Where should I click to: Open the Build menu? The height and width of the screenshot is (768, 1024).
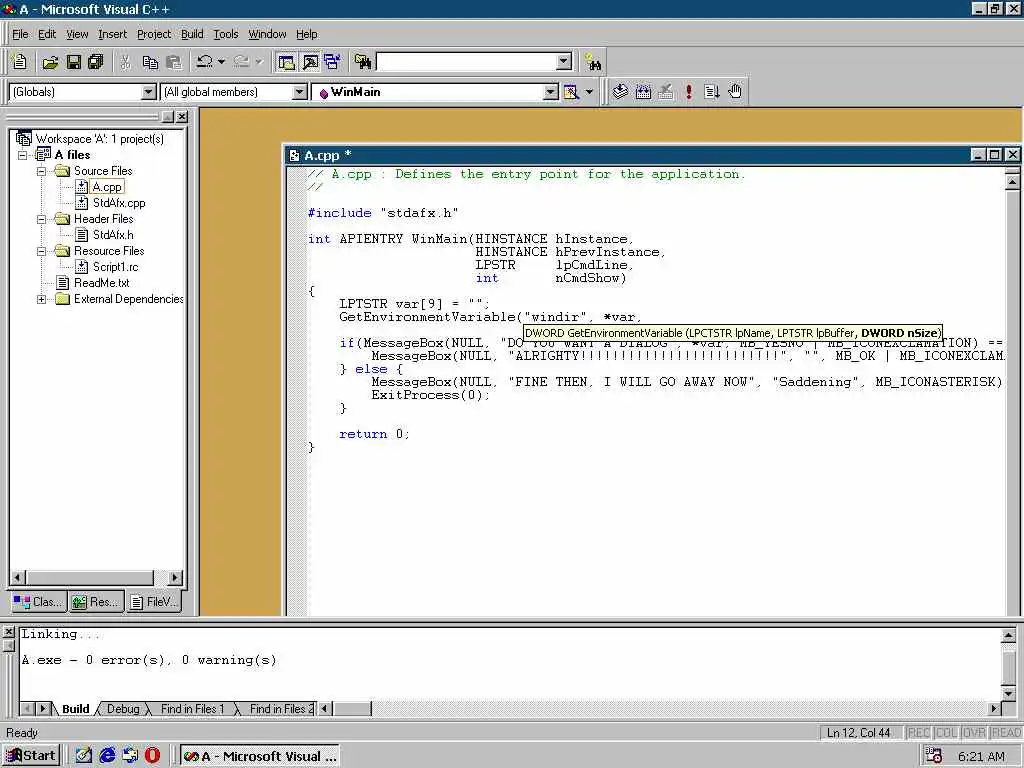(x=192, y=34)
